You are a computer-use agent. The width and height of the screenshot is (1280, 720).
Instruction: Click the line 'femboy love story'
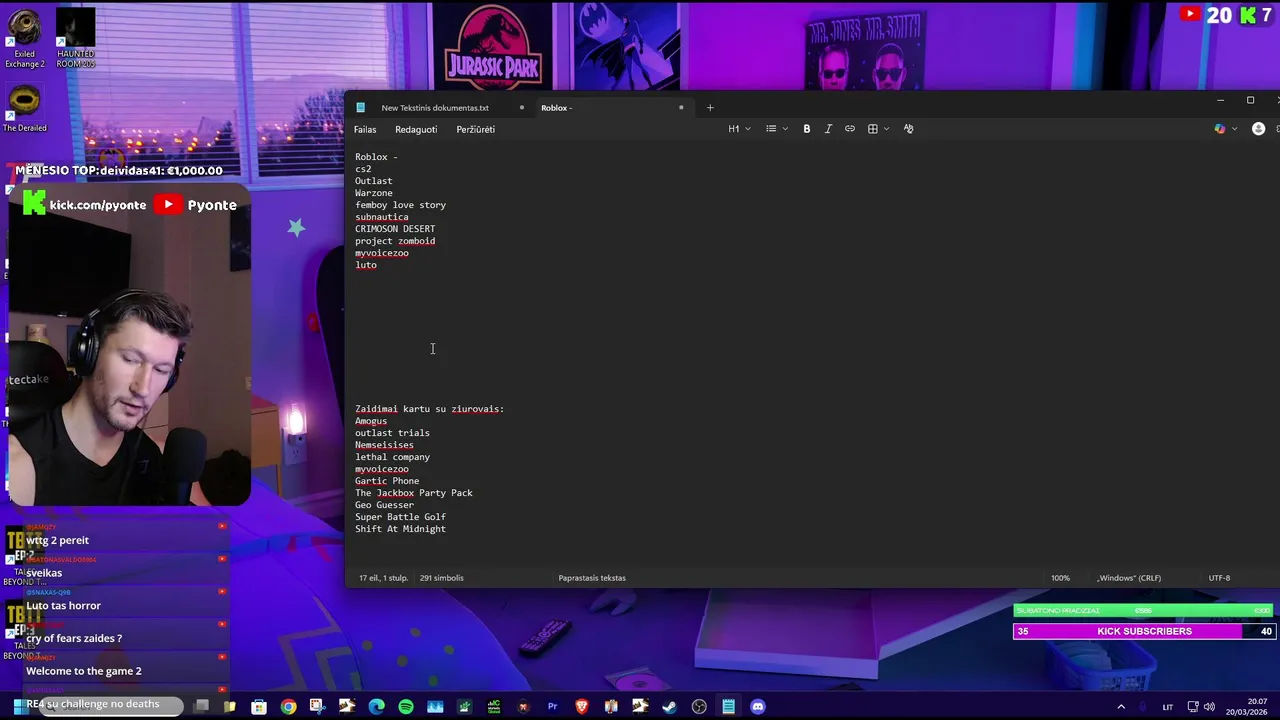[x=400, y=205]
